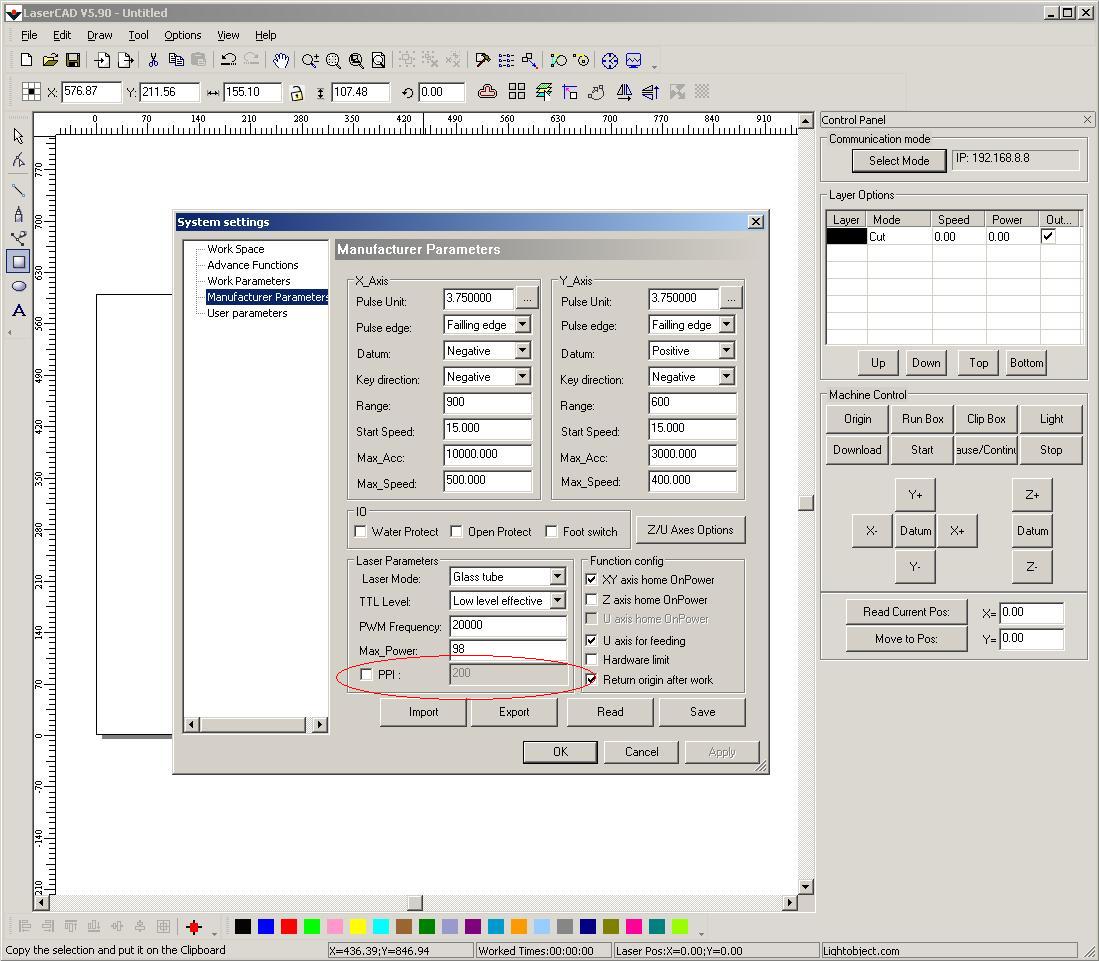Enable the PPI checkbox
This screenshot has height=961, width=1099.
(367, 675)
